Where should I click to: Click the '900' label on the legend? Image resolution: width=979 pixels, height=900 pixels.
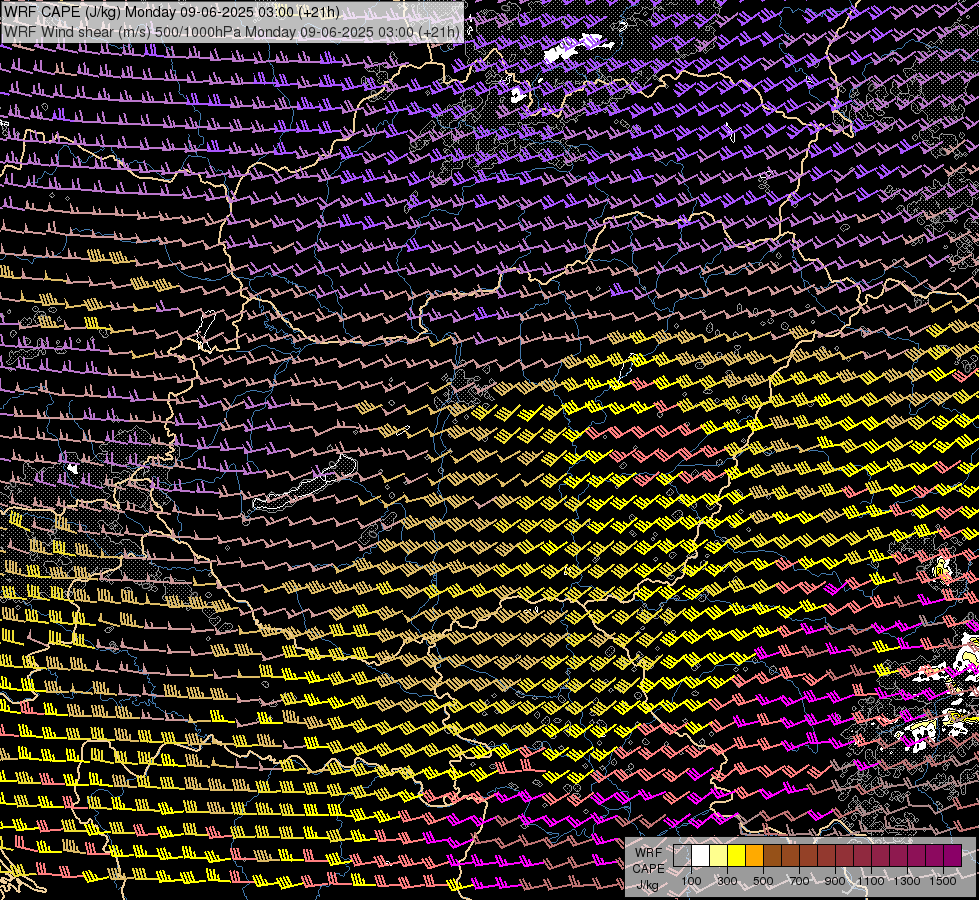point(835,881)
